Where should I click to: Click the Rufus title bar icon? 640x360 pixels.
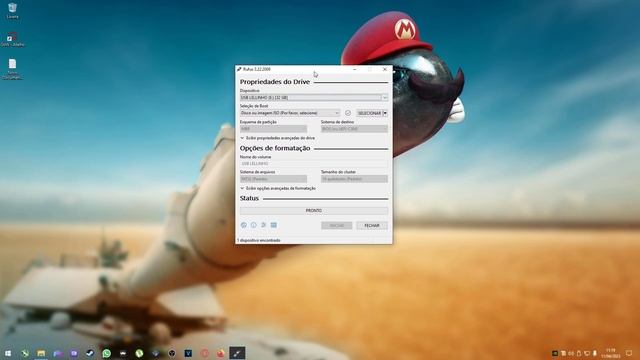coord(239,69)
